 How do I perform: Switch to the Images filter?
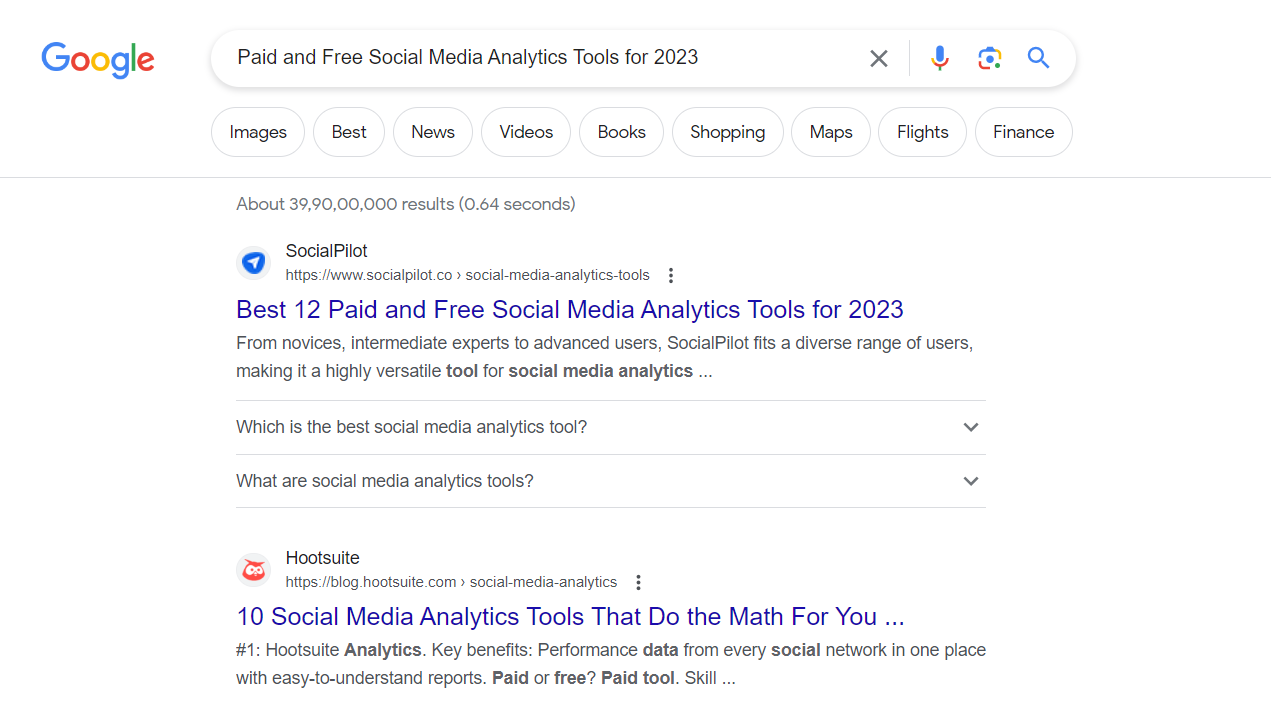tap(258, 132)
